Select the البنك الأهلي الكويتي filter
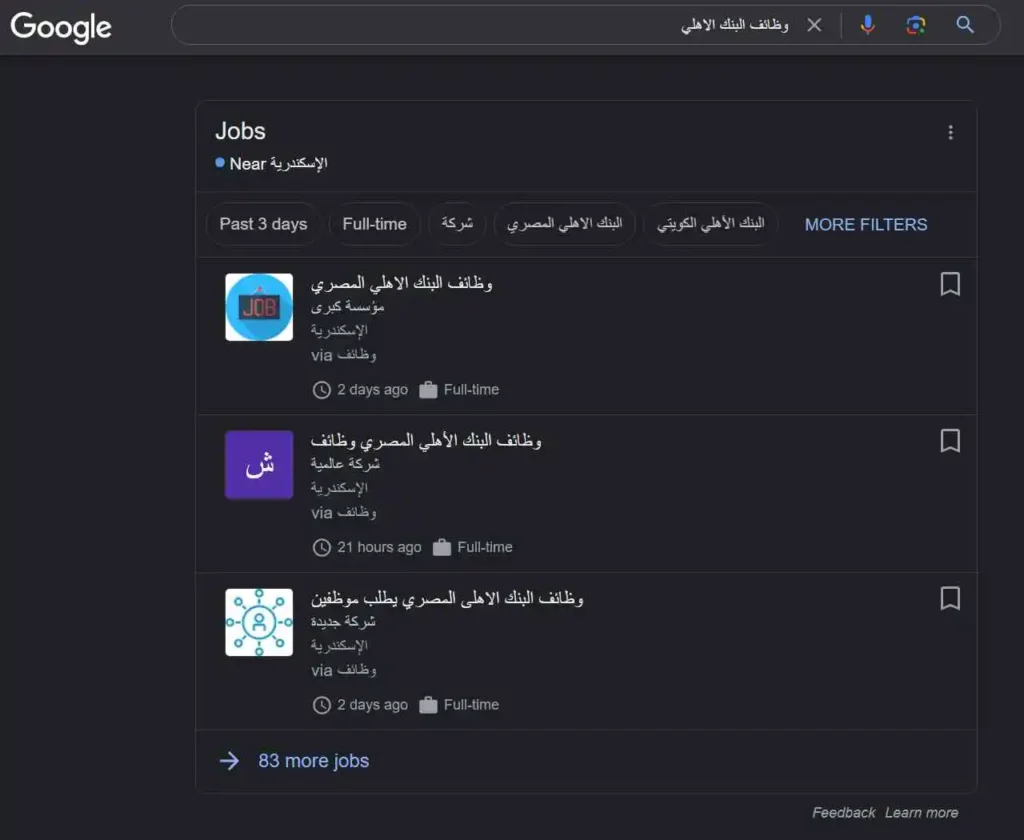The height and width of the screenshot is (840, 1024). 710,224
